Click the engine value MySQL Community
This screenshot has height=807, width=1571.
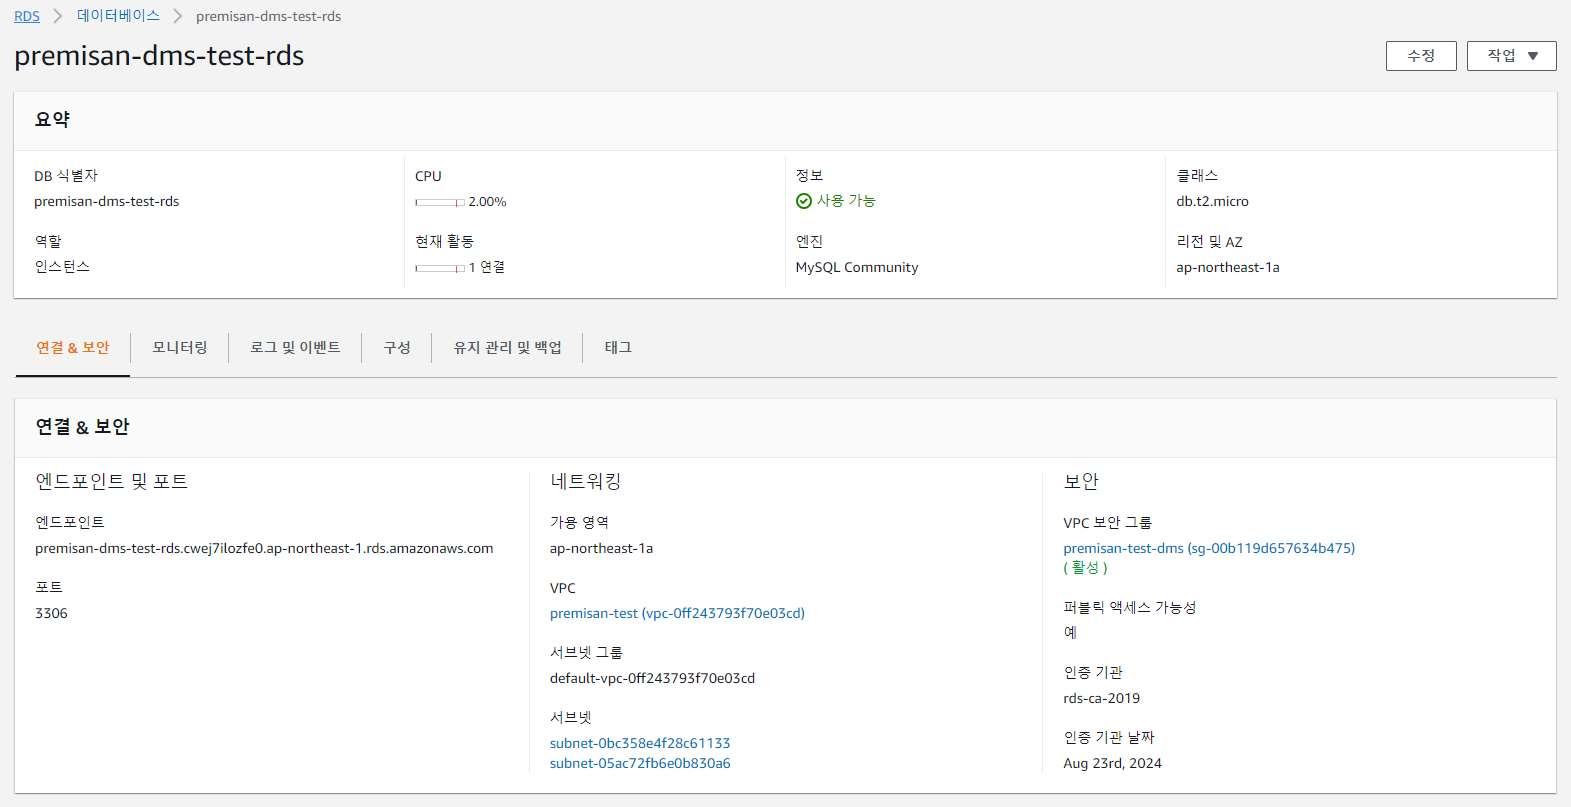point(857,267)
